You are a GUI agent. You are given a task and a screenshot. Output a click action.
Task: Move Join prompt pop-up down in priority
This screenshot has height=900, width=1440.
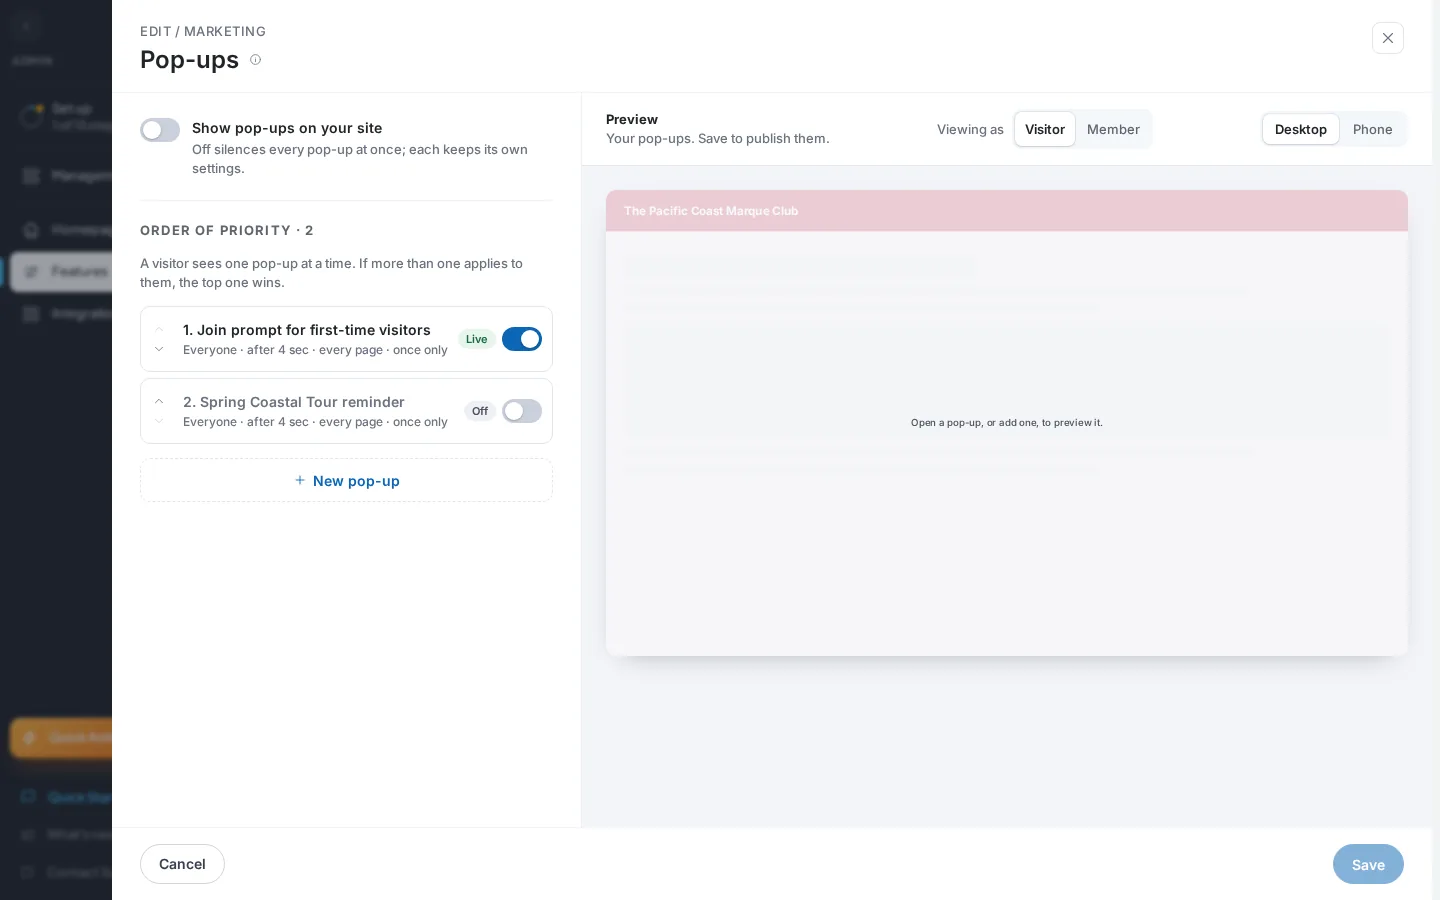point(159,349)
